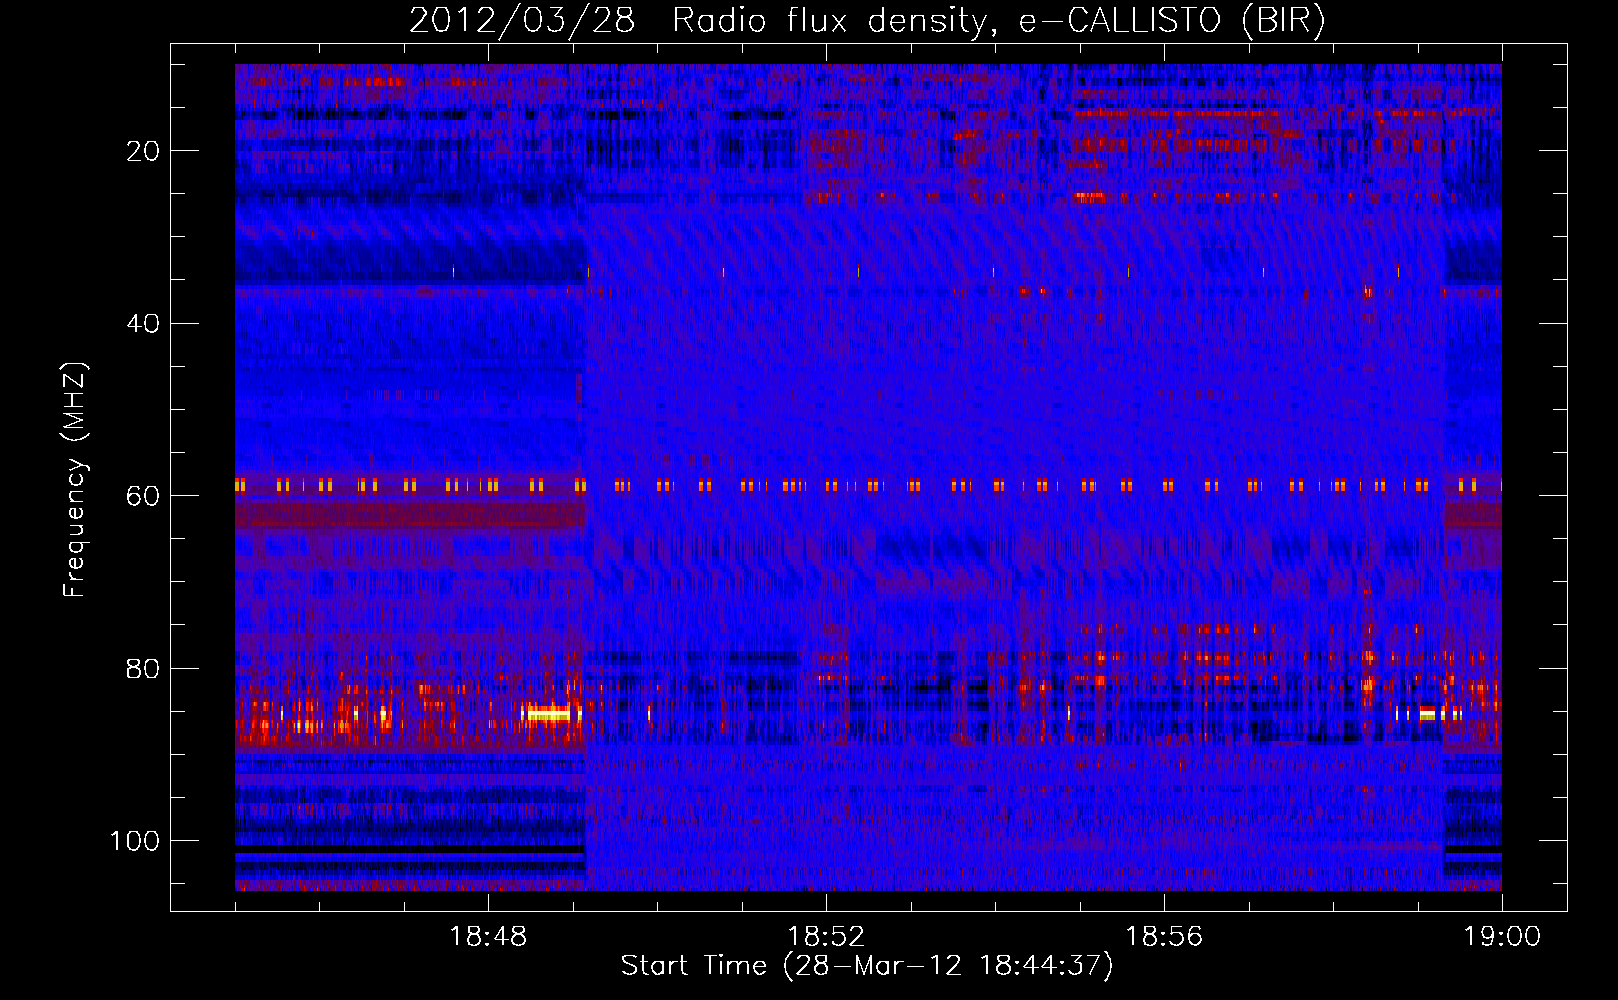Click the "60" frequency tick label

click(144, 496)
